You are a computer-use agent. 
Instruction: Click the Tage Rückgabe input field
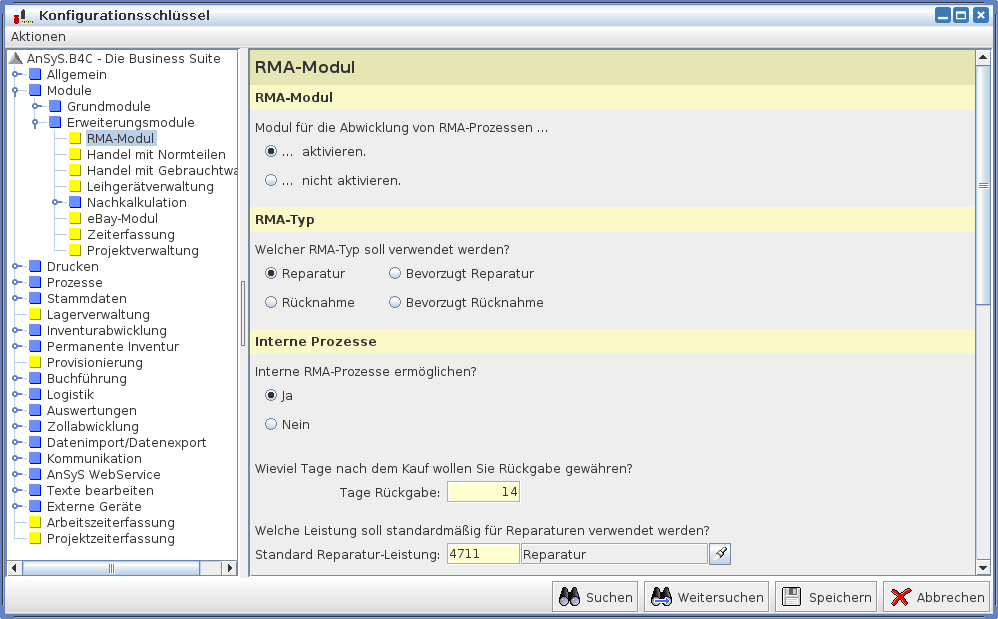(x=483, y=492)
